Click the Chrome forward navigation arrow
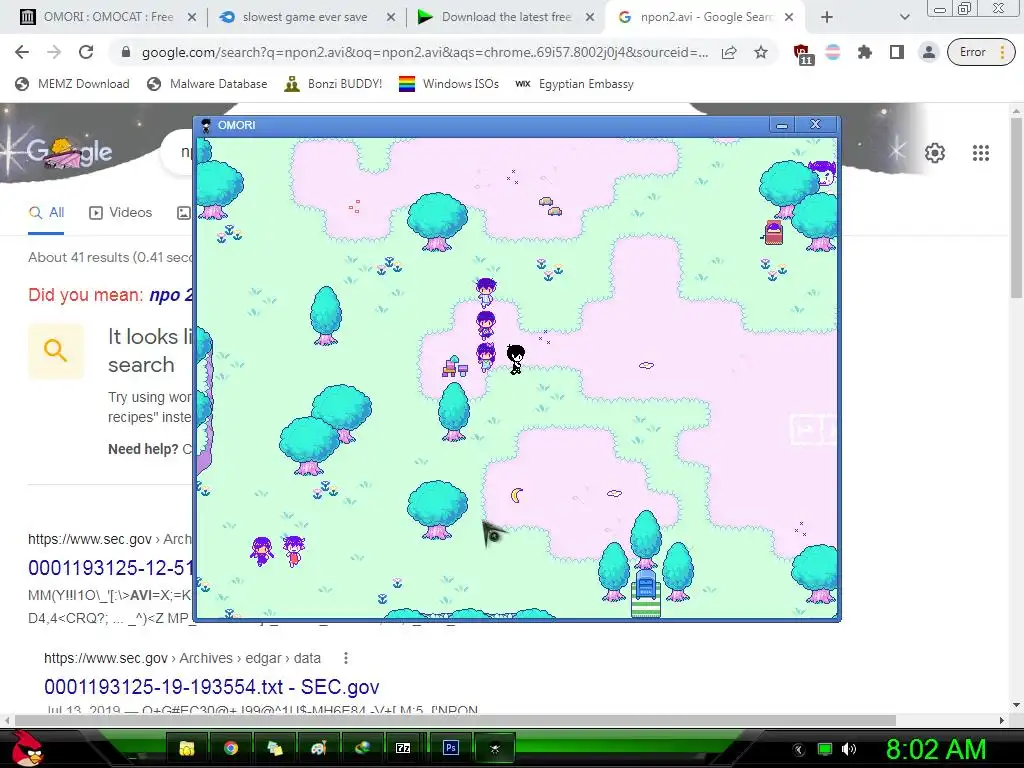This screenshot has height=768, width=1024. coord(54,52)
